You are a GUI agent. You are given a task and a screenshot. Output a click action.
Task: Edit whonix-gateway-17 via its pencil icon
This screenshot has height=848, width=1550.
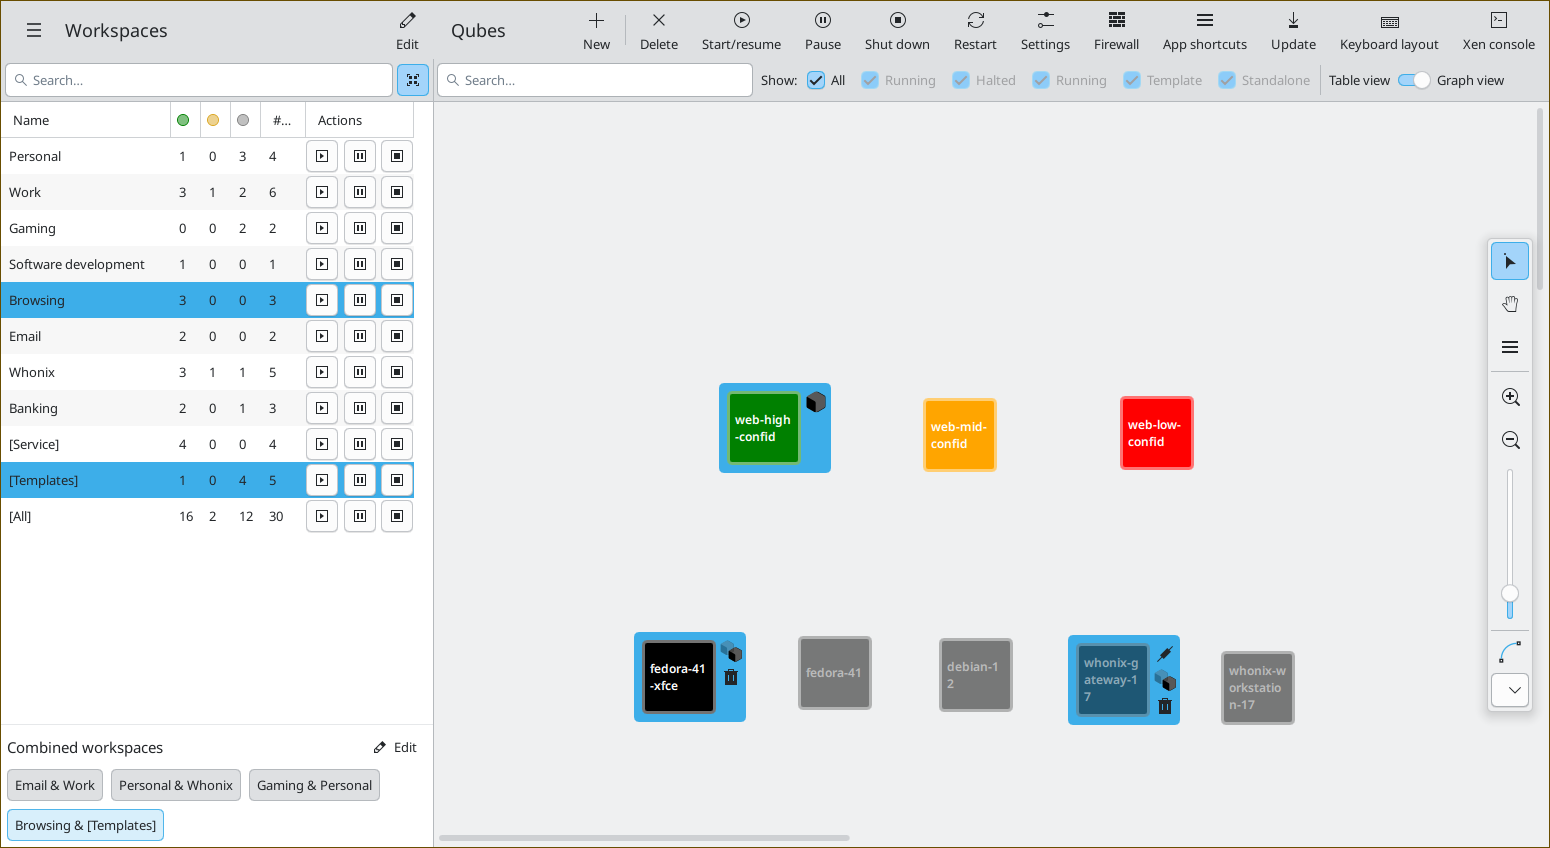click(1164, 653)
